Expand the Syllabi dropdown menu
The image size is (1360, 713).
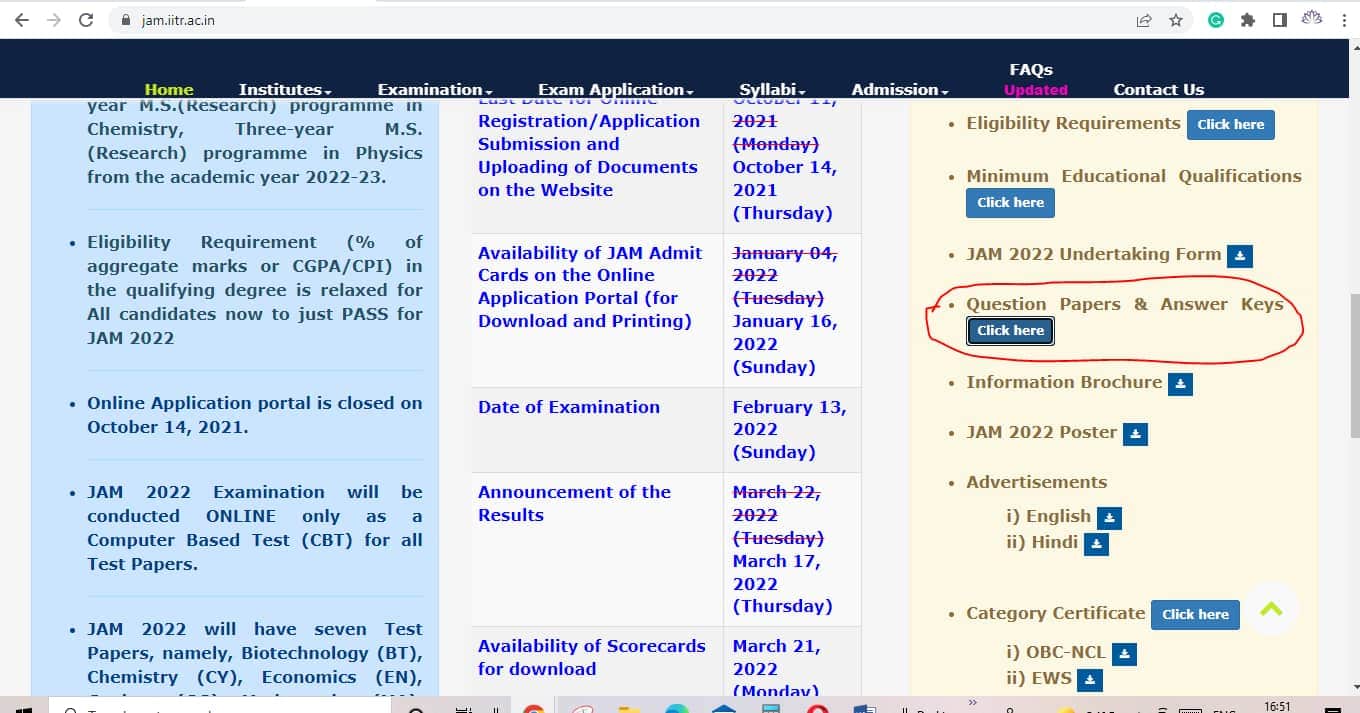pyautogui.click(x=773, y=89)
